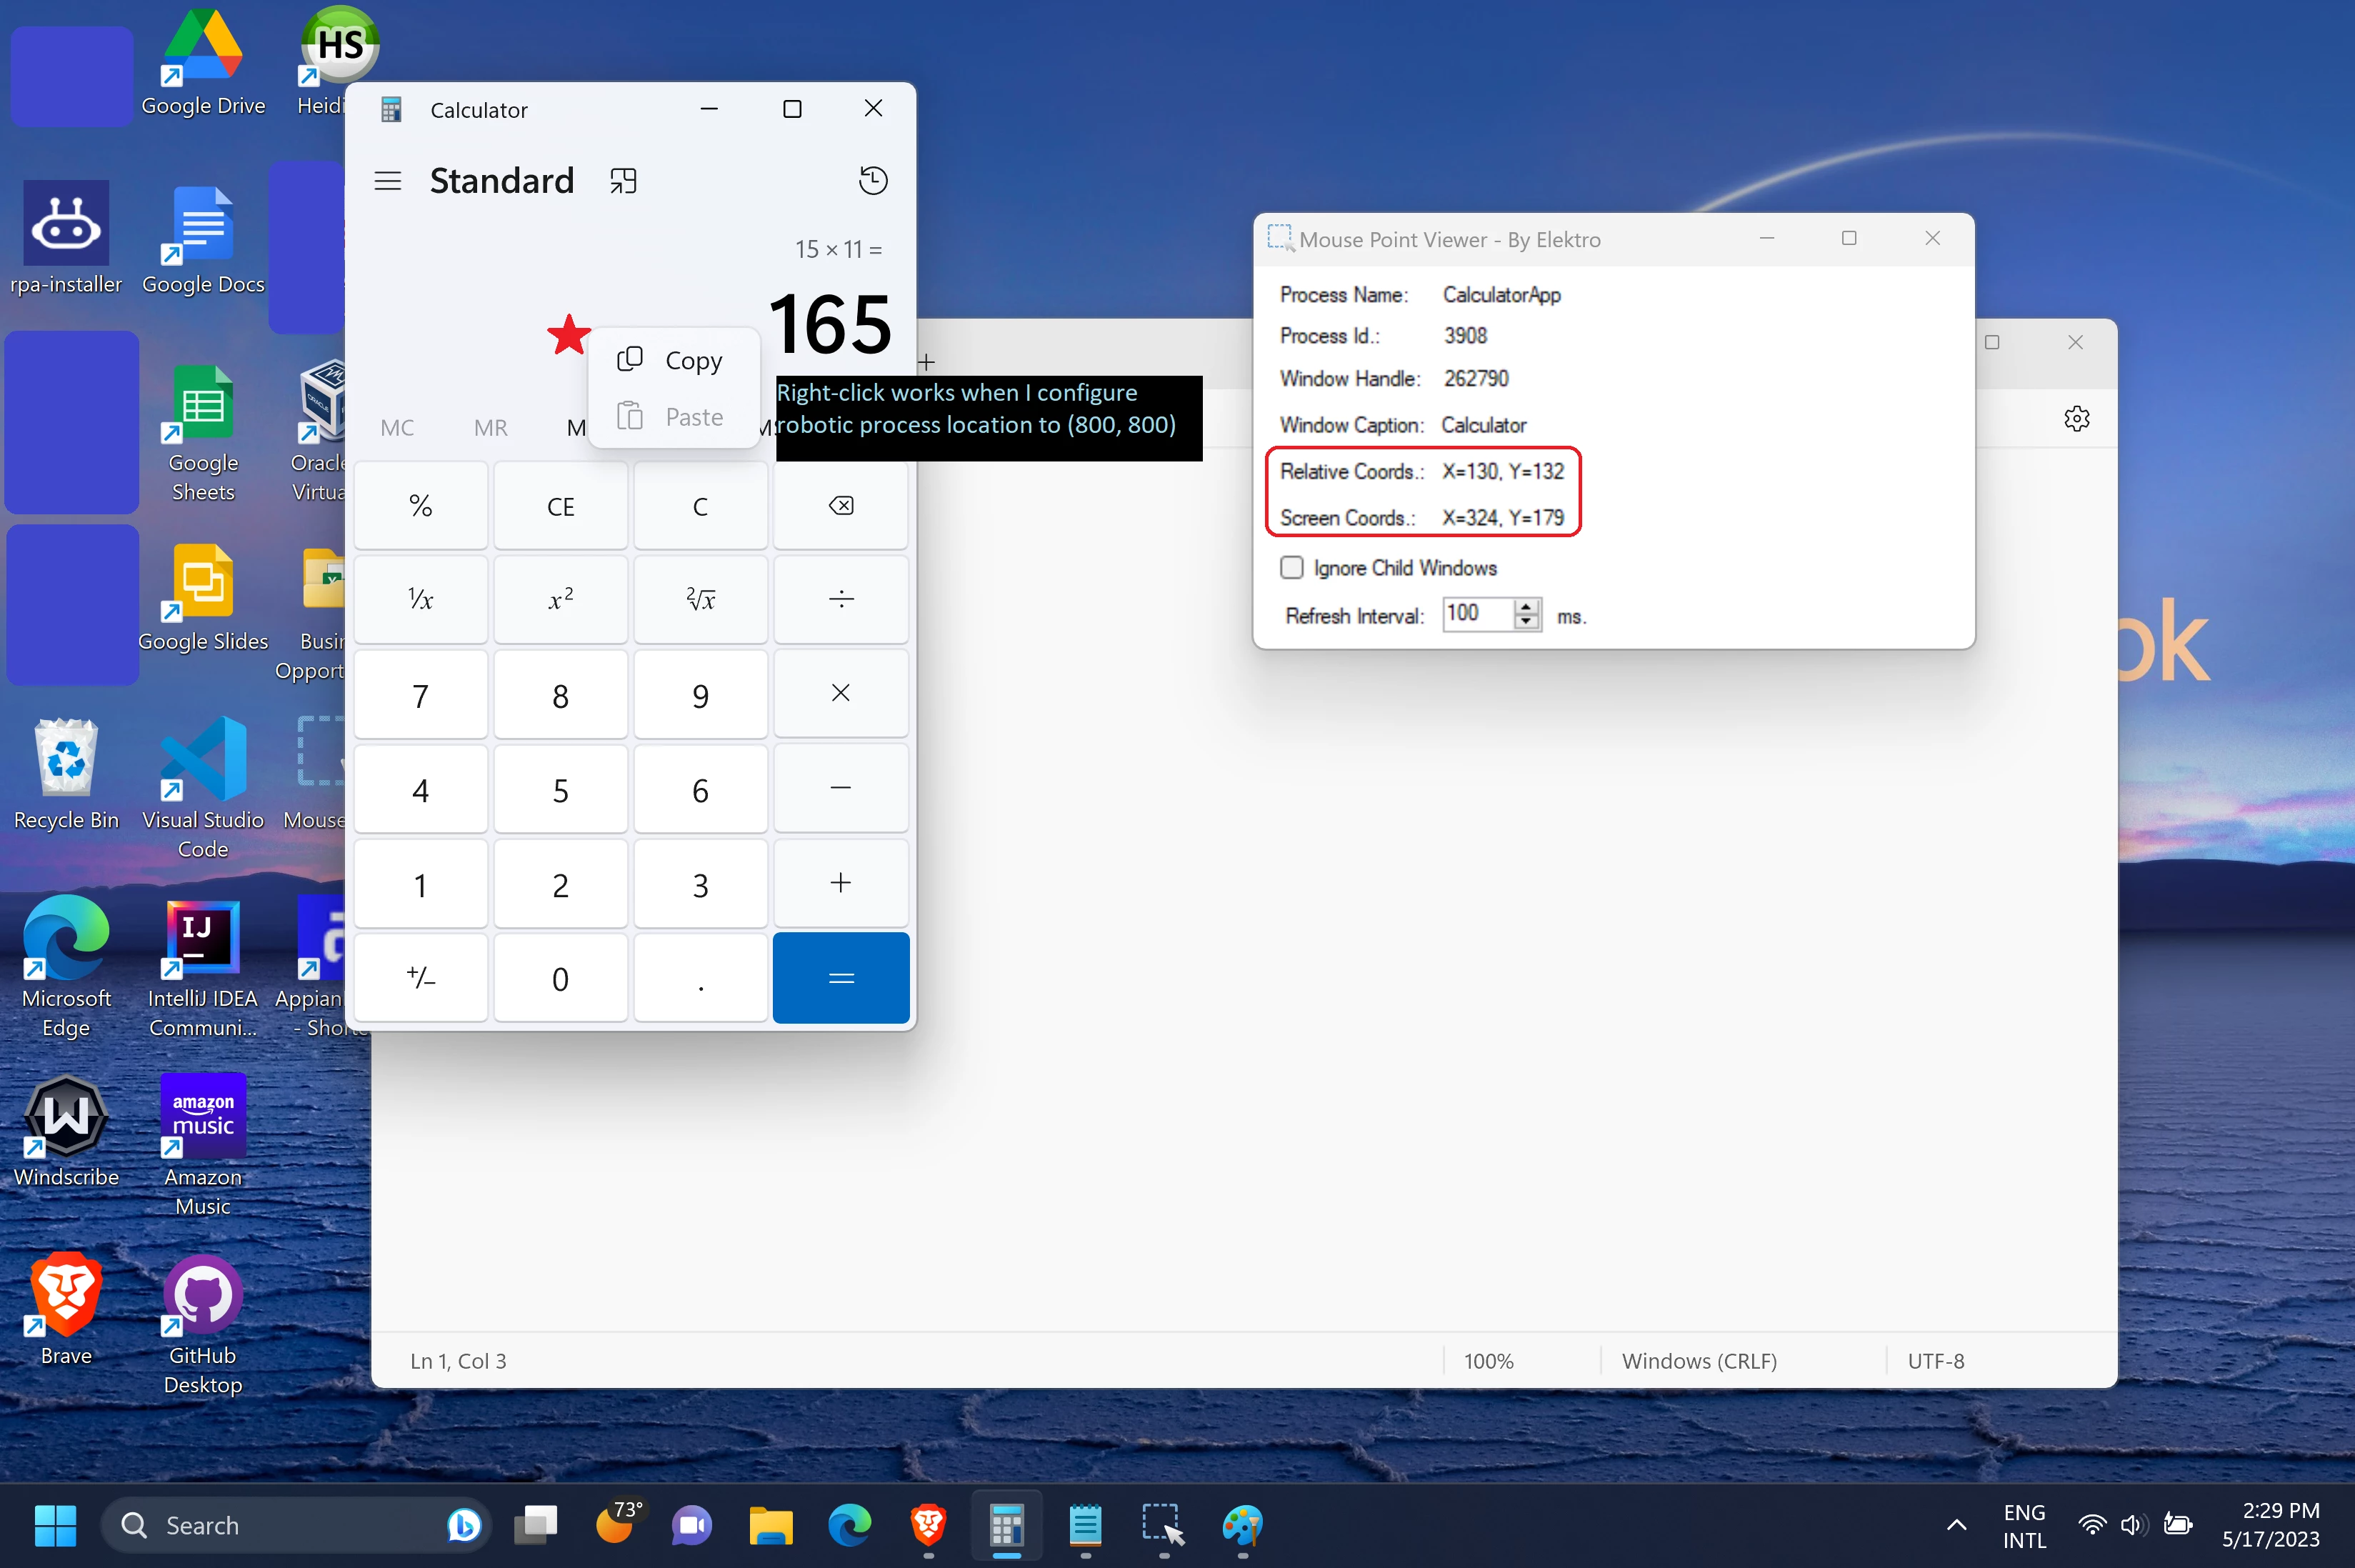
Task: Open Notepad settings gear icon
Action: pyautogui.click(x=2077, y=419)
